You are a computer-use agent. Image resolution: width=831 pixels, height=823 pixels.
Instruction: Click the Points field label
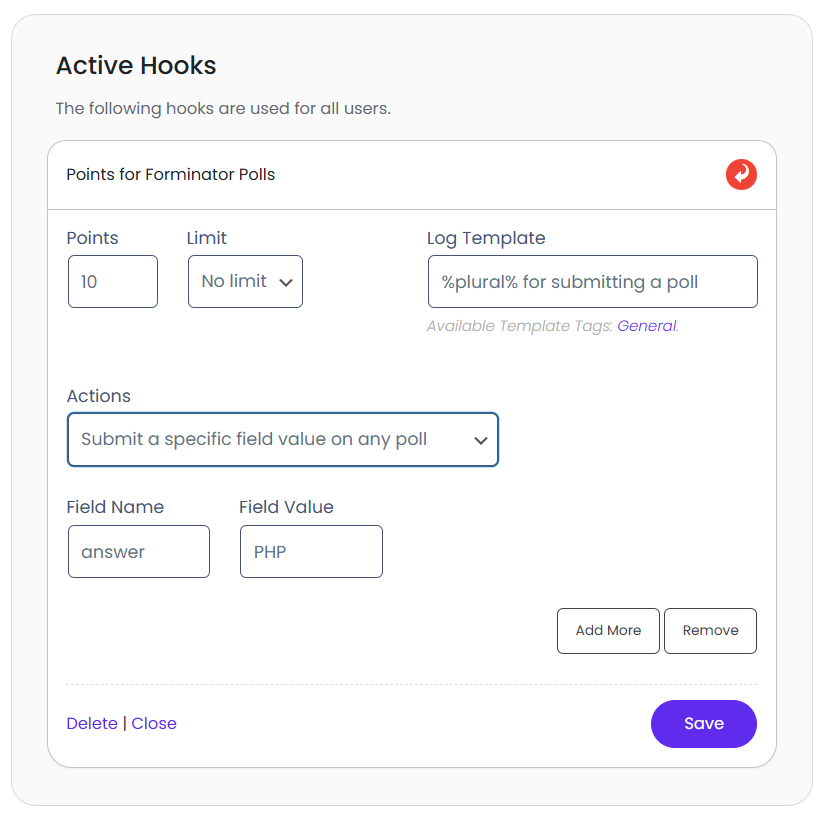[x=92, y=238]
